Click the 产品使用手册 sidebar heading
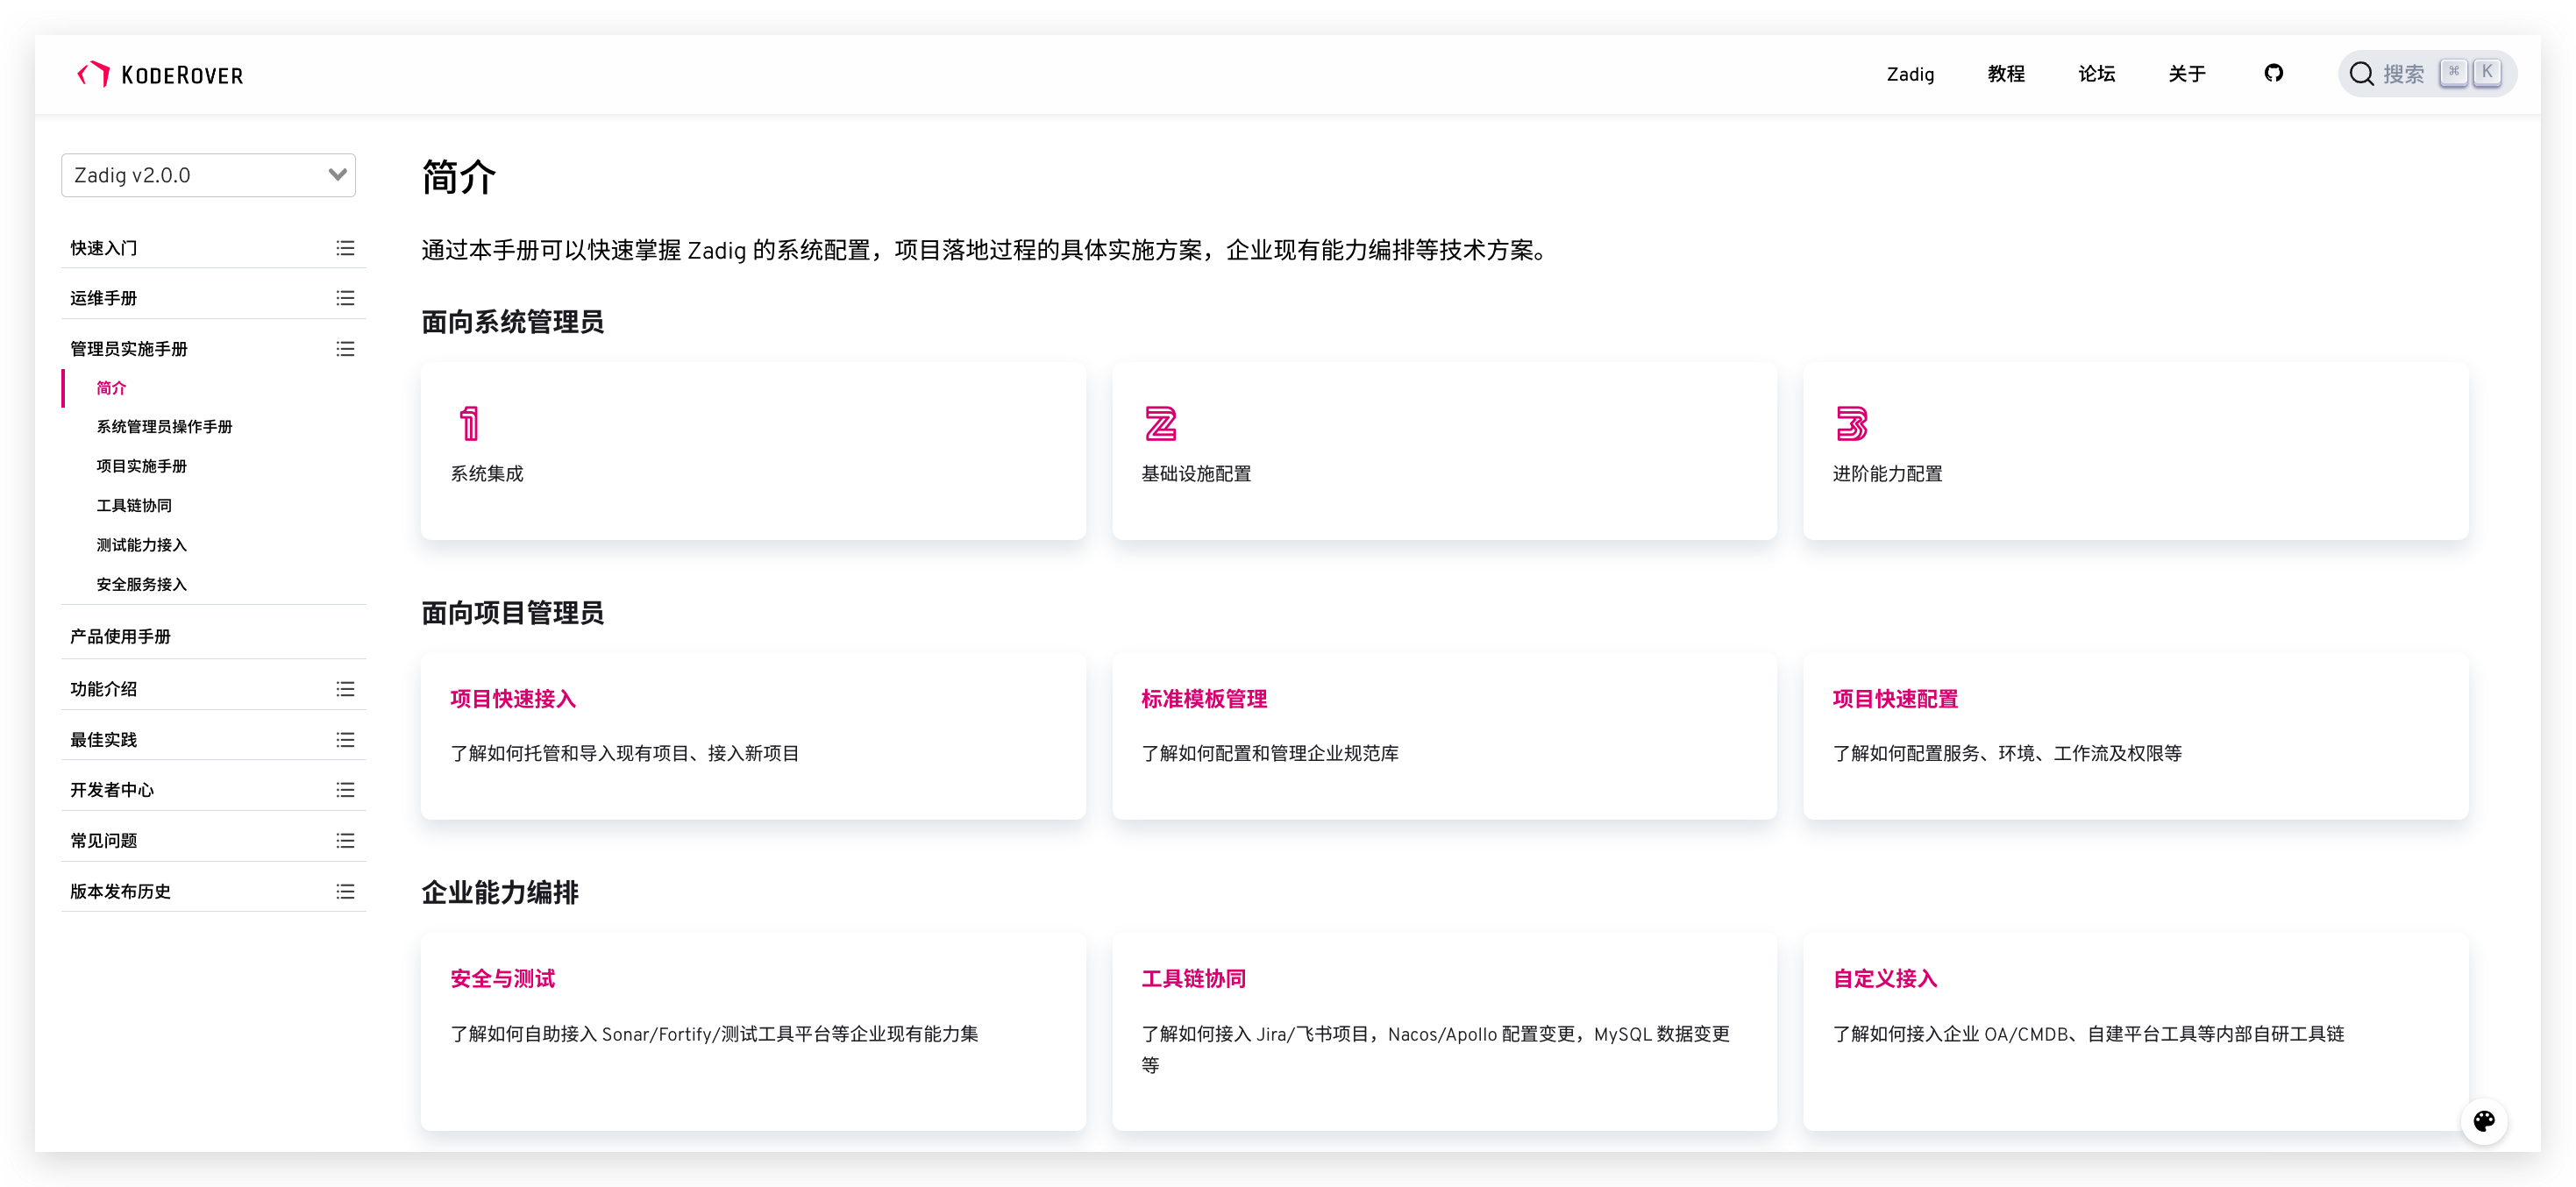Screen dimensions: 2576x1187 pos(120,637)
